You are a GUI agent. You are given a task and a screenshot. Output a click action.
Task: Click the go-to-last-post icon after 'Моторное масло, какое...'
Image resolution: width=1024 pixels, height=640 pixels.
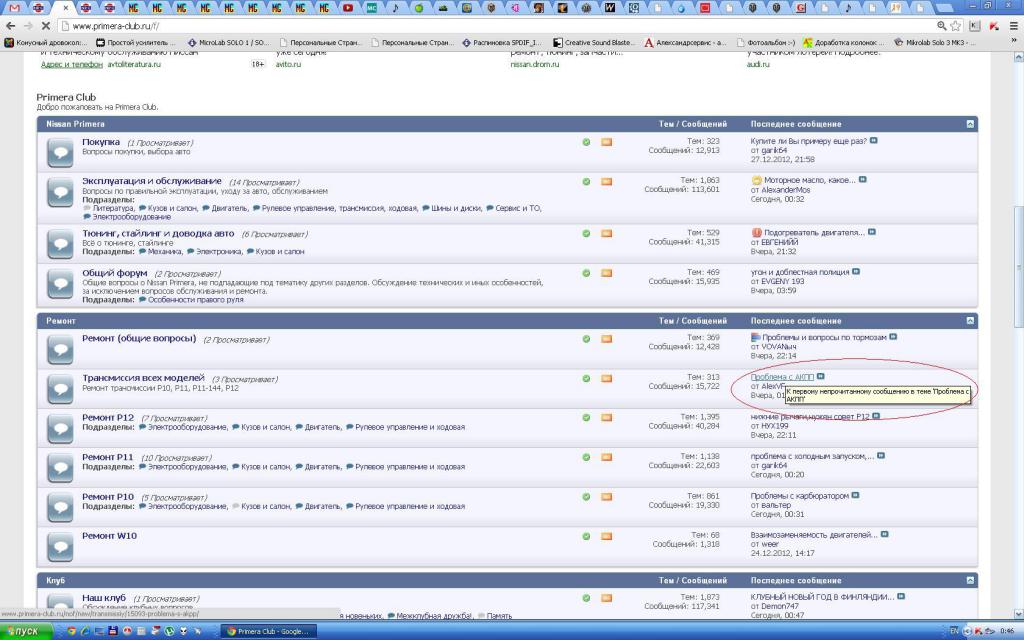[863, 180]
